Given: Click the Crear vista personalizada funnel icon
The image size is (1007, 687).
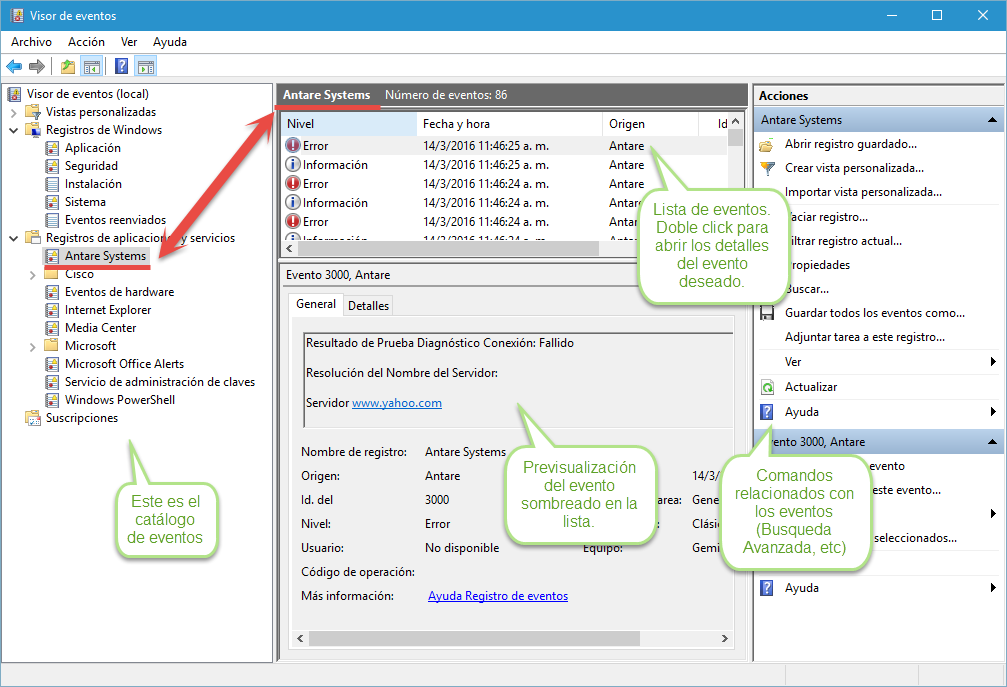Looking at the screenshot, I should coord(767,168).
